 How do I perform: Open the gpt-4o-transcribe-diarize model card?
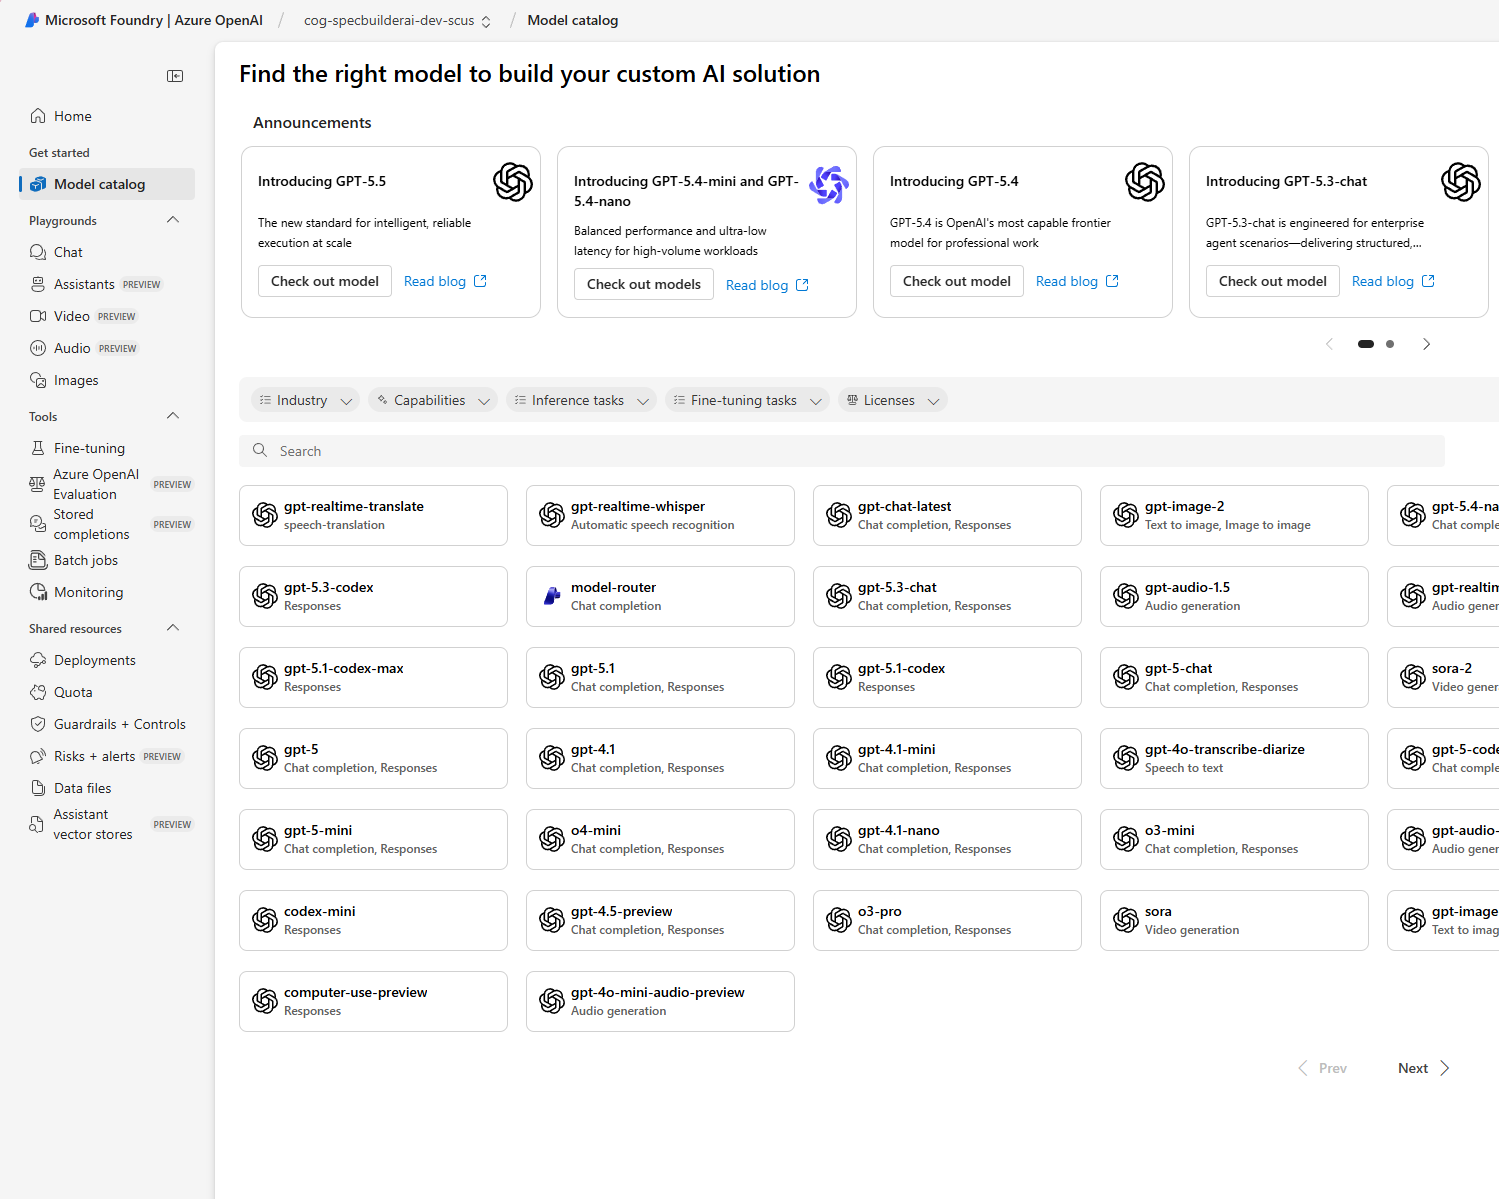[1234, 758]
